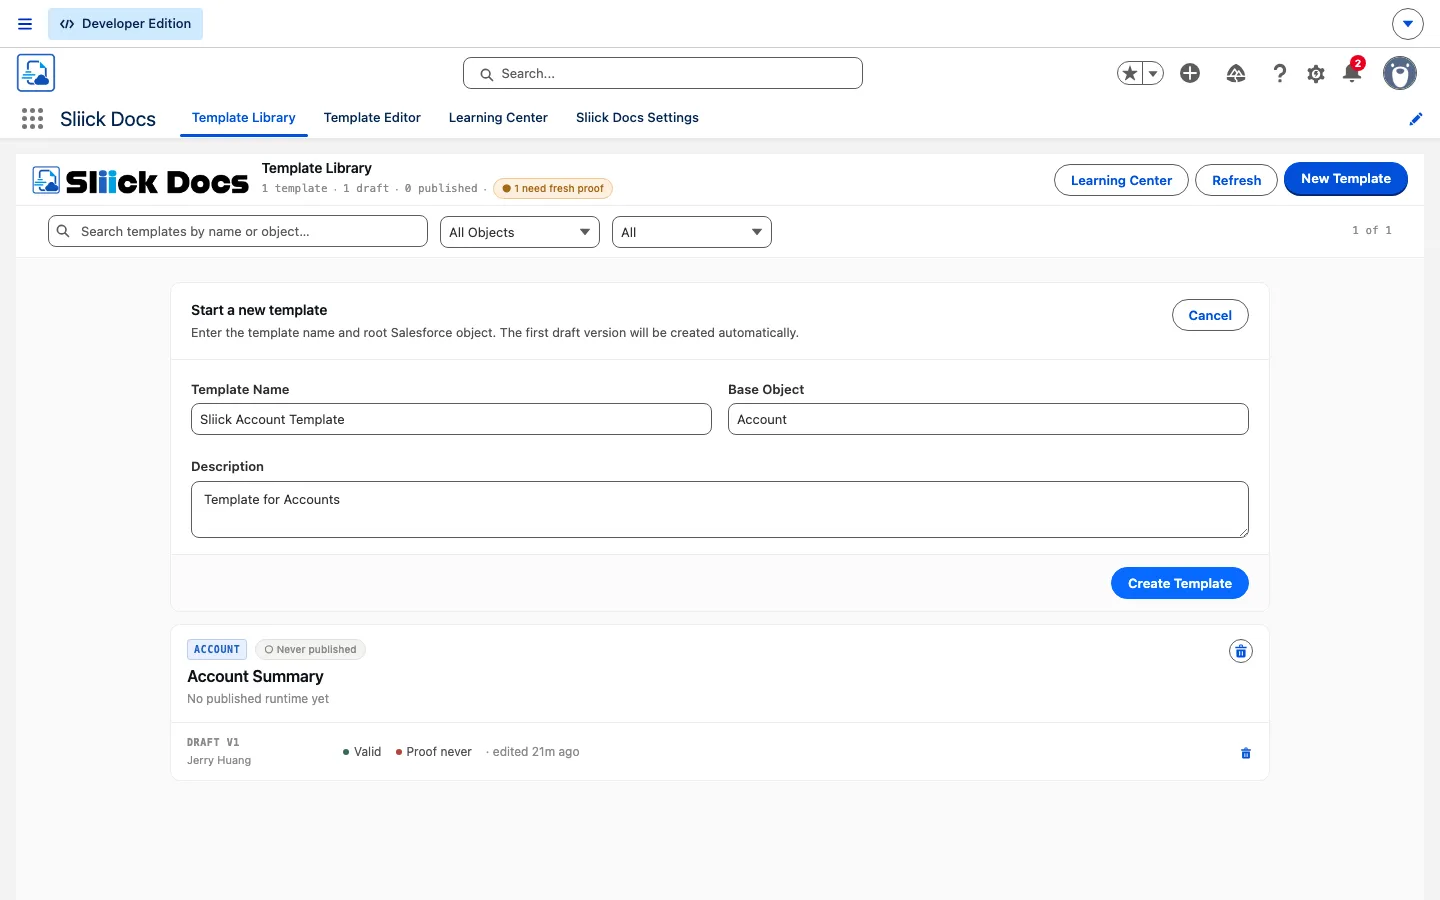Click the Proof never status indicator
The height and width of the screenshot is (900, 1440).
(434, 752)
